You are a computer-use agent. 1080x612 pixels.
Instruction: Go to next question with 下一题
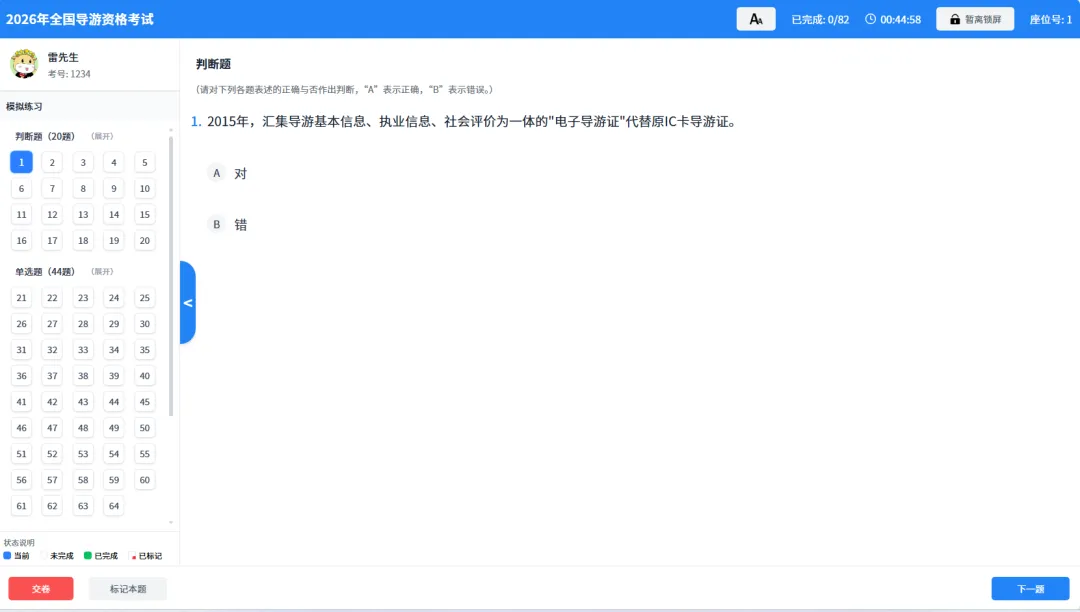click(1030, 589)
